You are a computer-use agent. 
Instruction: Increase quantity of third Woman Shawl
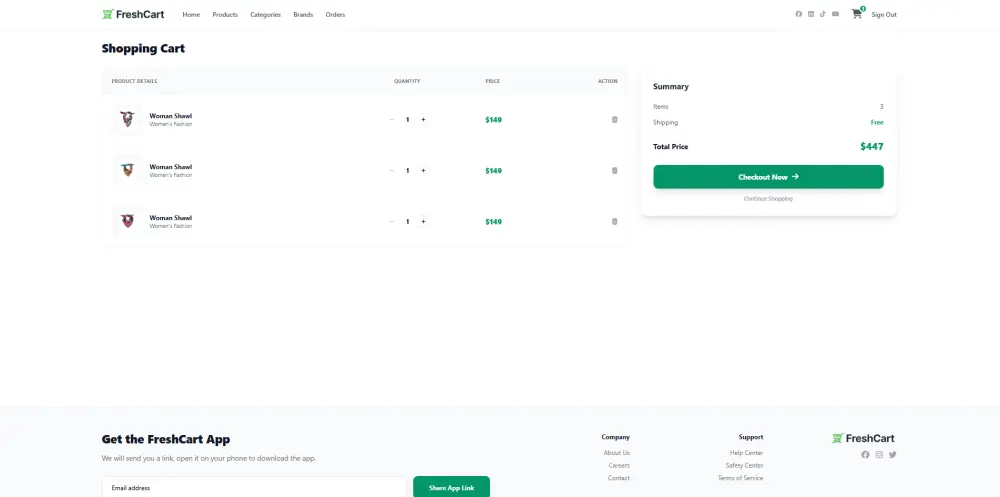pyautogui.click(x=423, y=221)
